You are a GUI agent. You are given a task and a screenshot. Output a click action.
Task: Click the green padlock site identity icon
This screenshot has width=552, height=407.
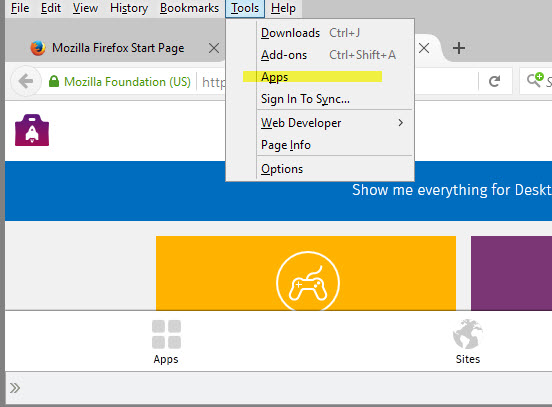54,81
